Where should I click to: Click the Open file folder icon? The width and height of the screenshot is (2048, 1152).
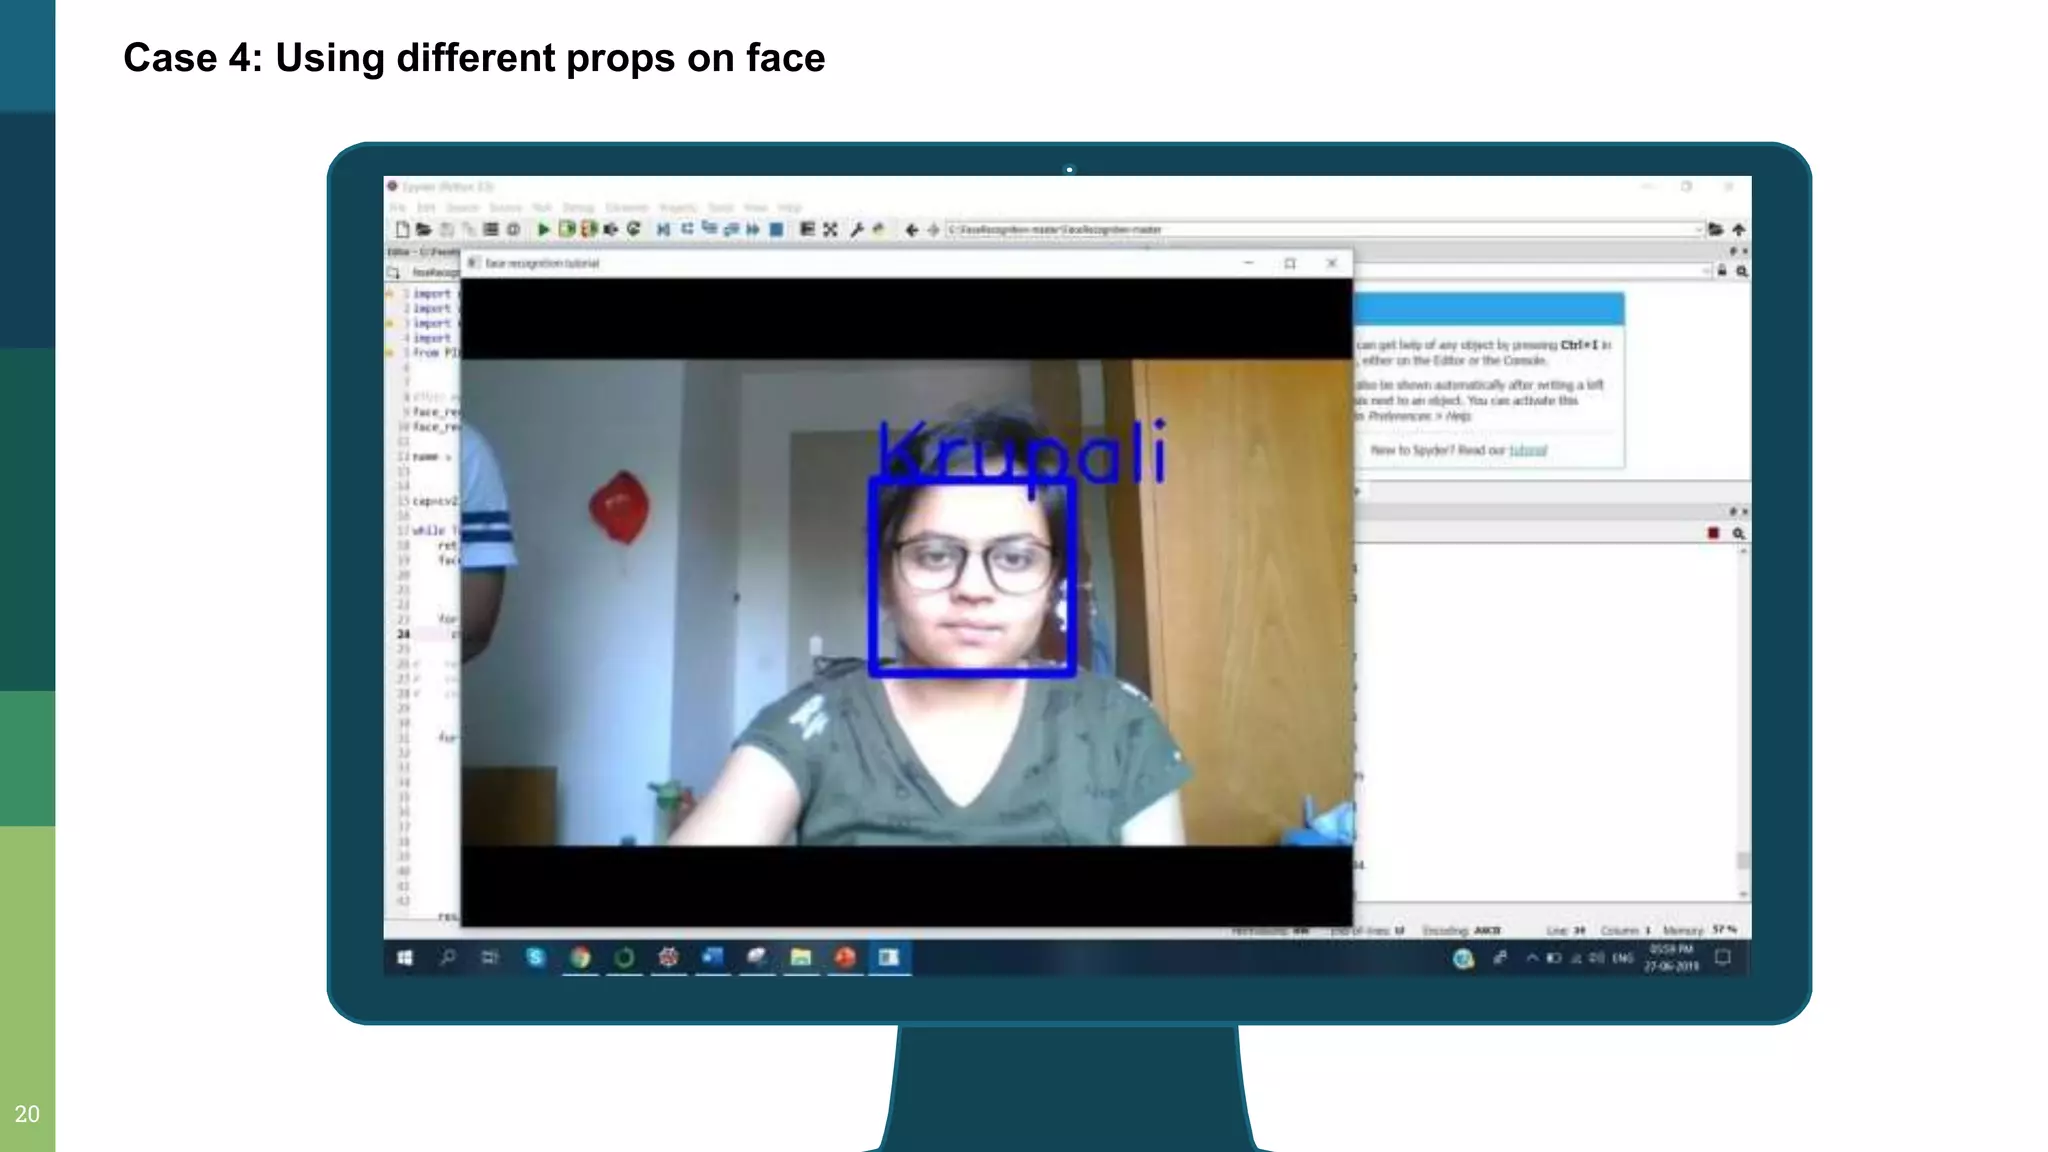point(424,229)
